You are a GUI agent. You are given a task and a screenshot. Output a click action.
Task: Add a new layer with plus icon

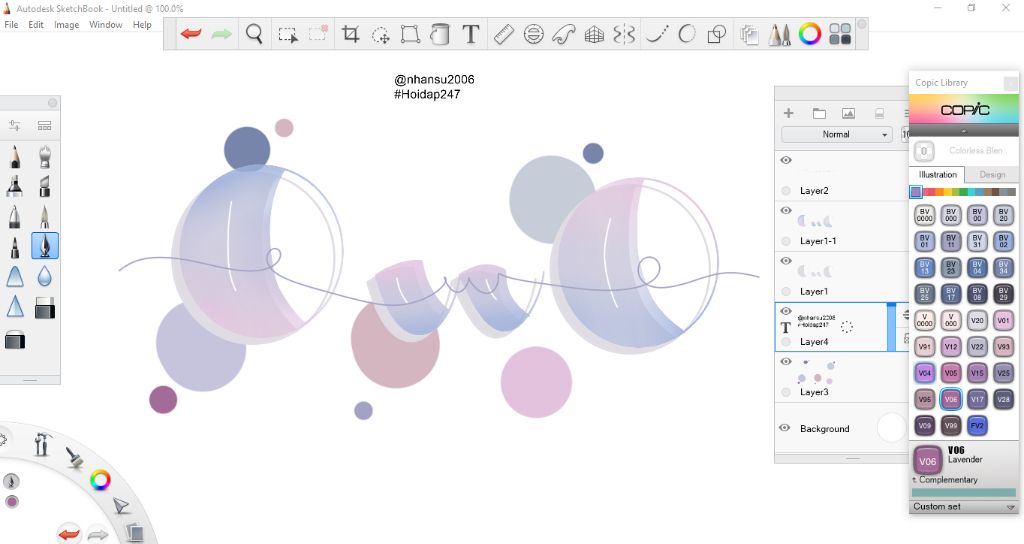(x=788, y=113)
